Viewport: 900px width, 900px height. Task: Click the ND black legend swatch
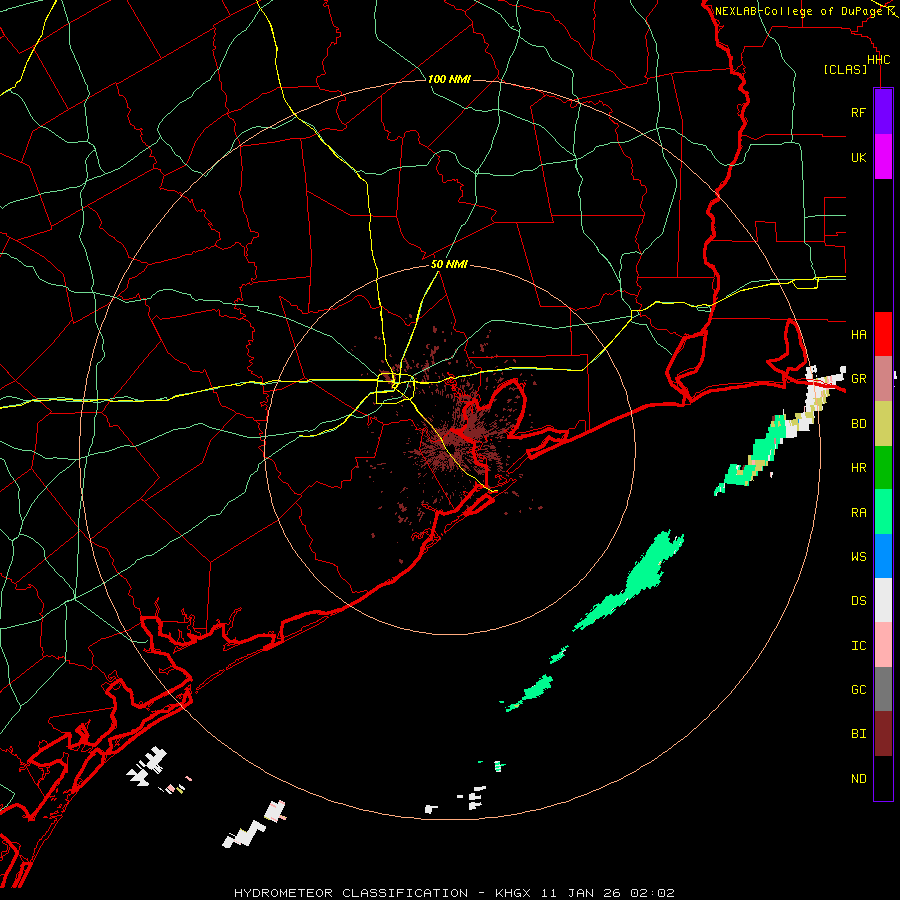tap(883, 778)
